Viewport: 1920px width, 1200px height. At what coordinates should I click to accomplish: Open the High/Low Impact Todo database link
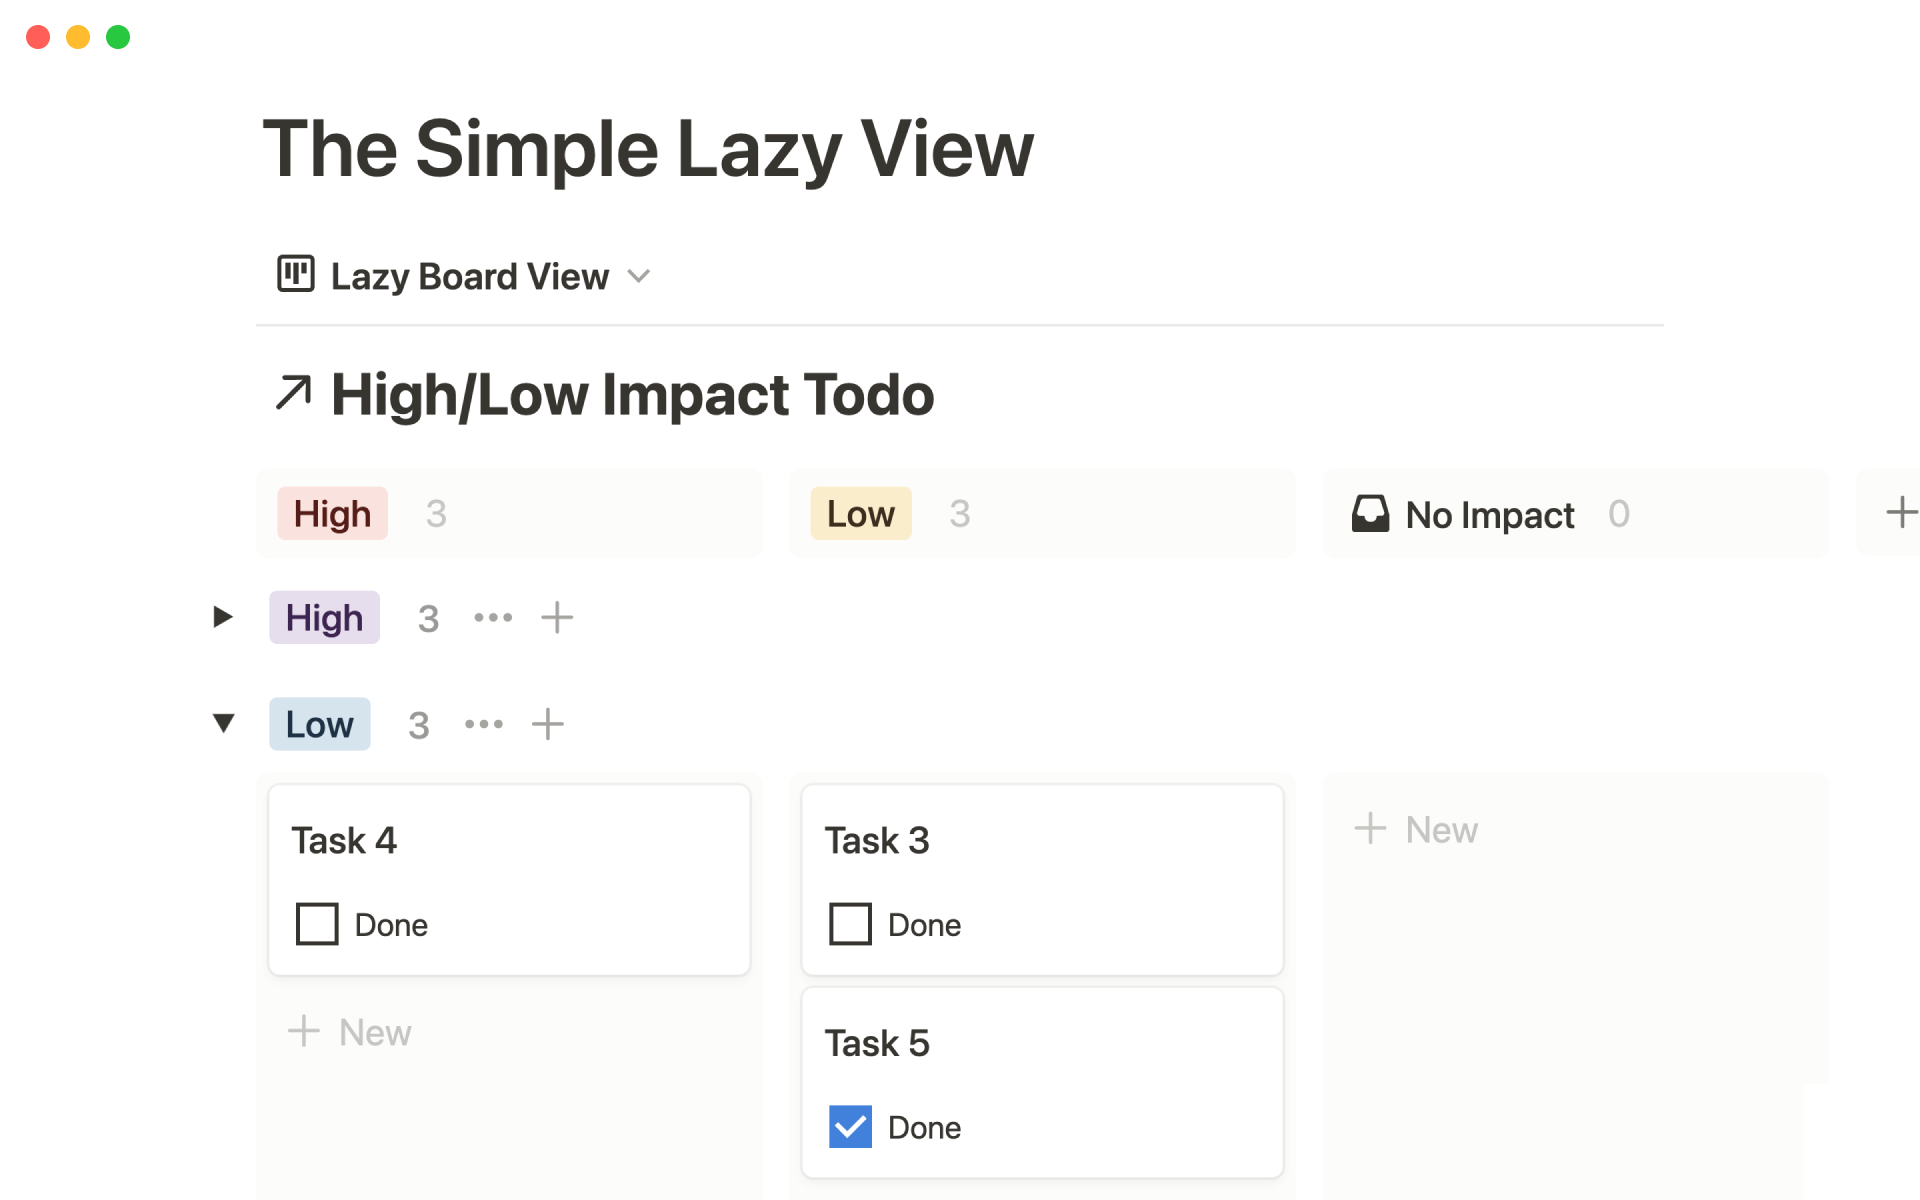632,395
